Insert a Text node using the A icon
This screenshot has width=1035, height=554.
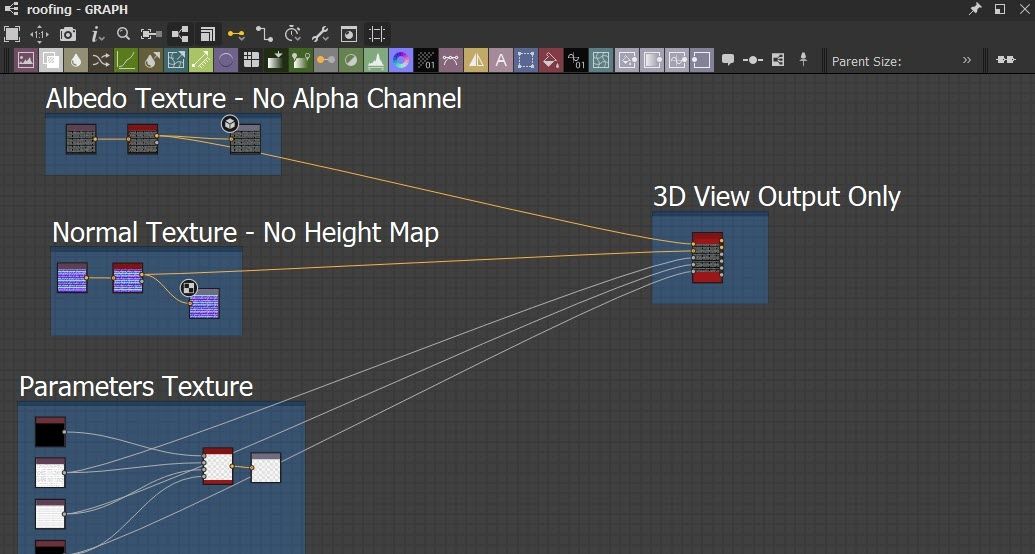point(501,60)
